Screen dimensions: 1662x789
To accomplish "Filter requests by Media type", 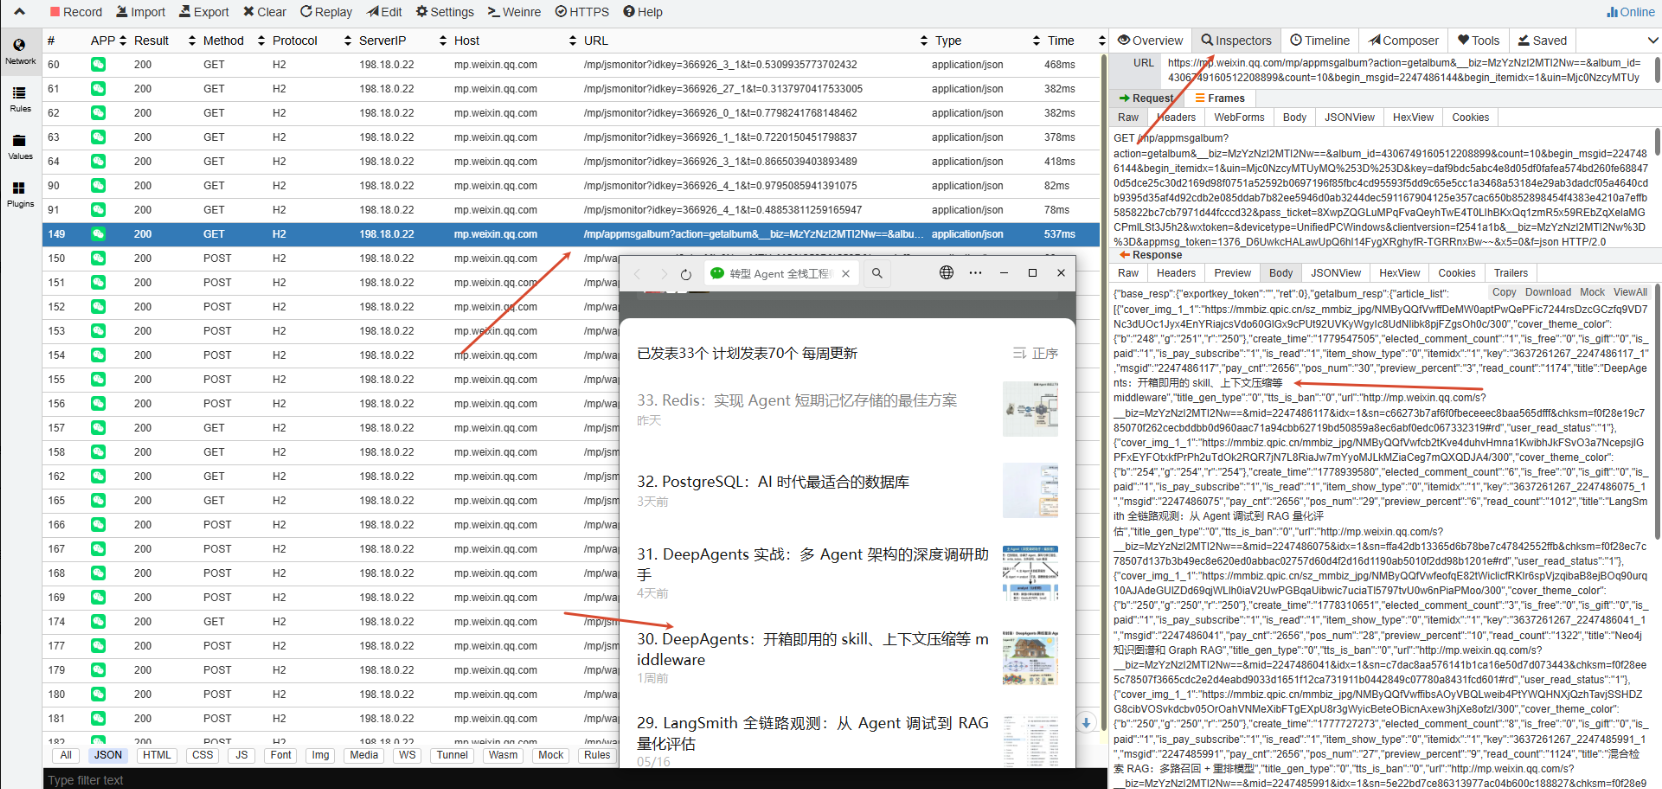I will tap(364, 756).
